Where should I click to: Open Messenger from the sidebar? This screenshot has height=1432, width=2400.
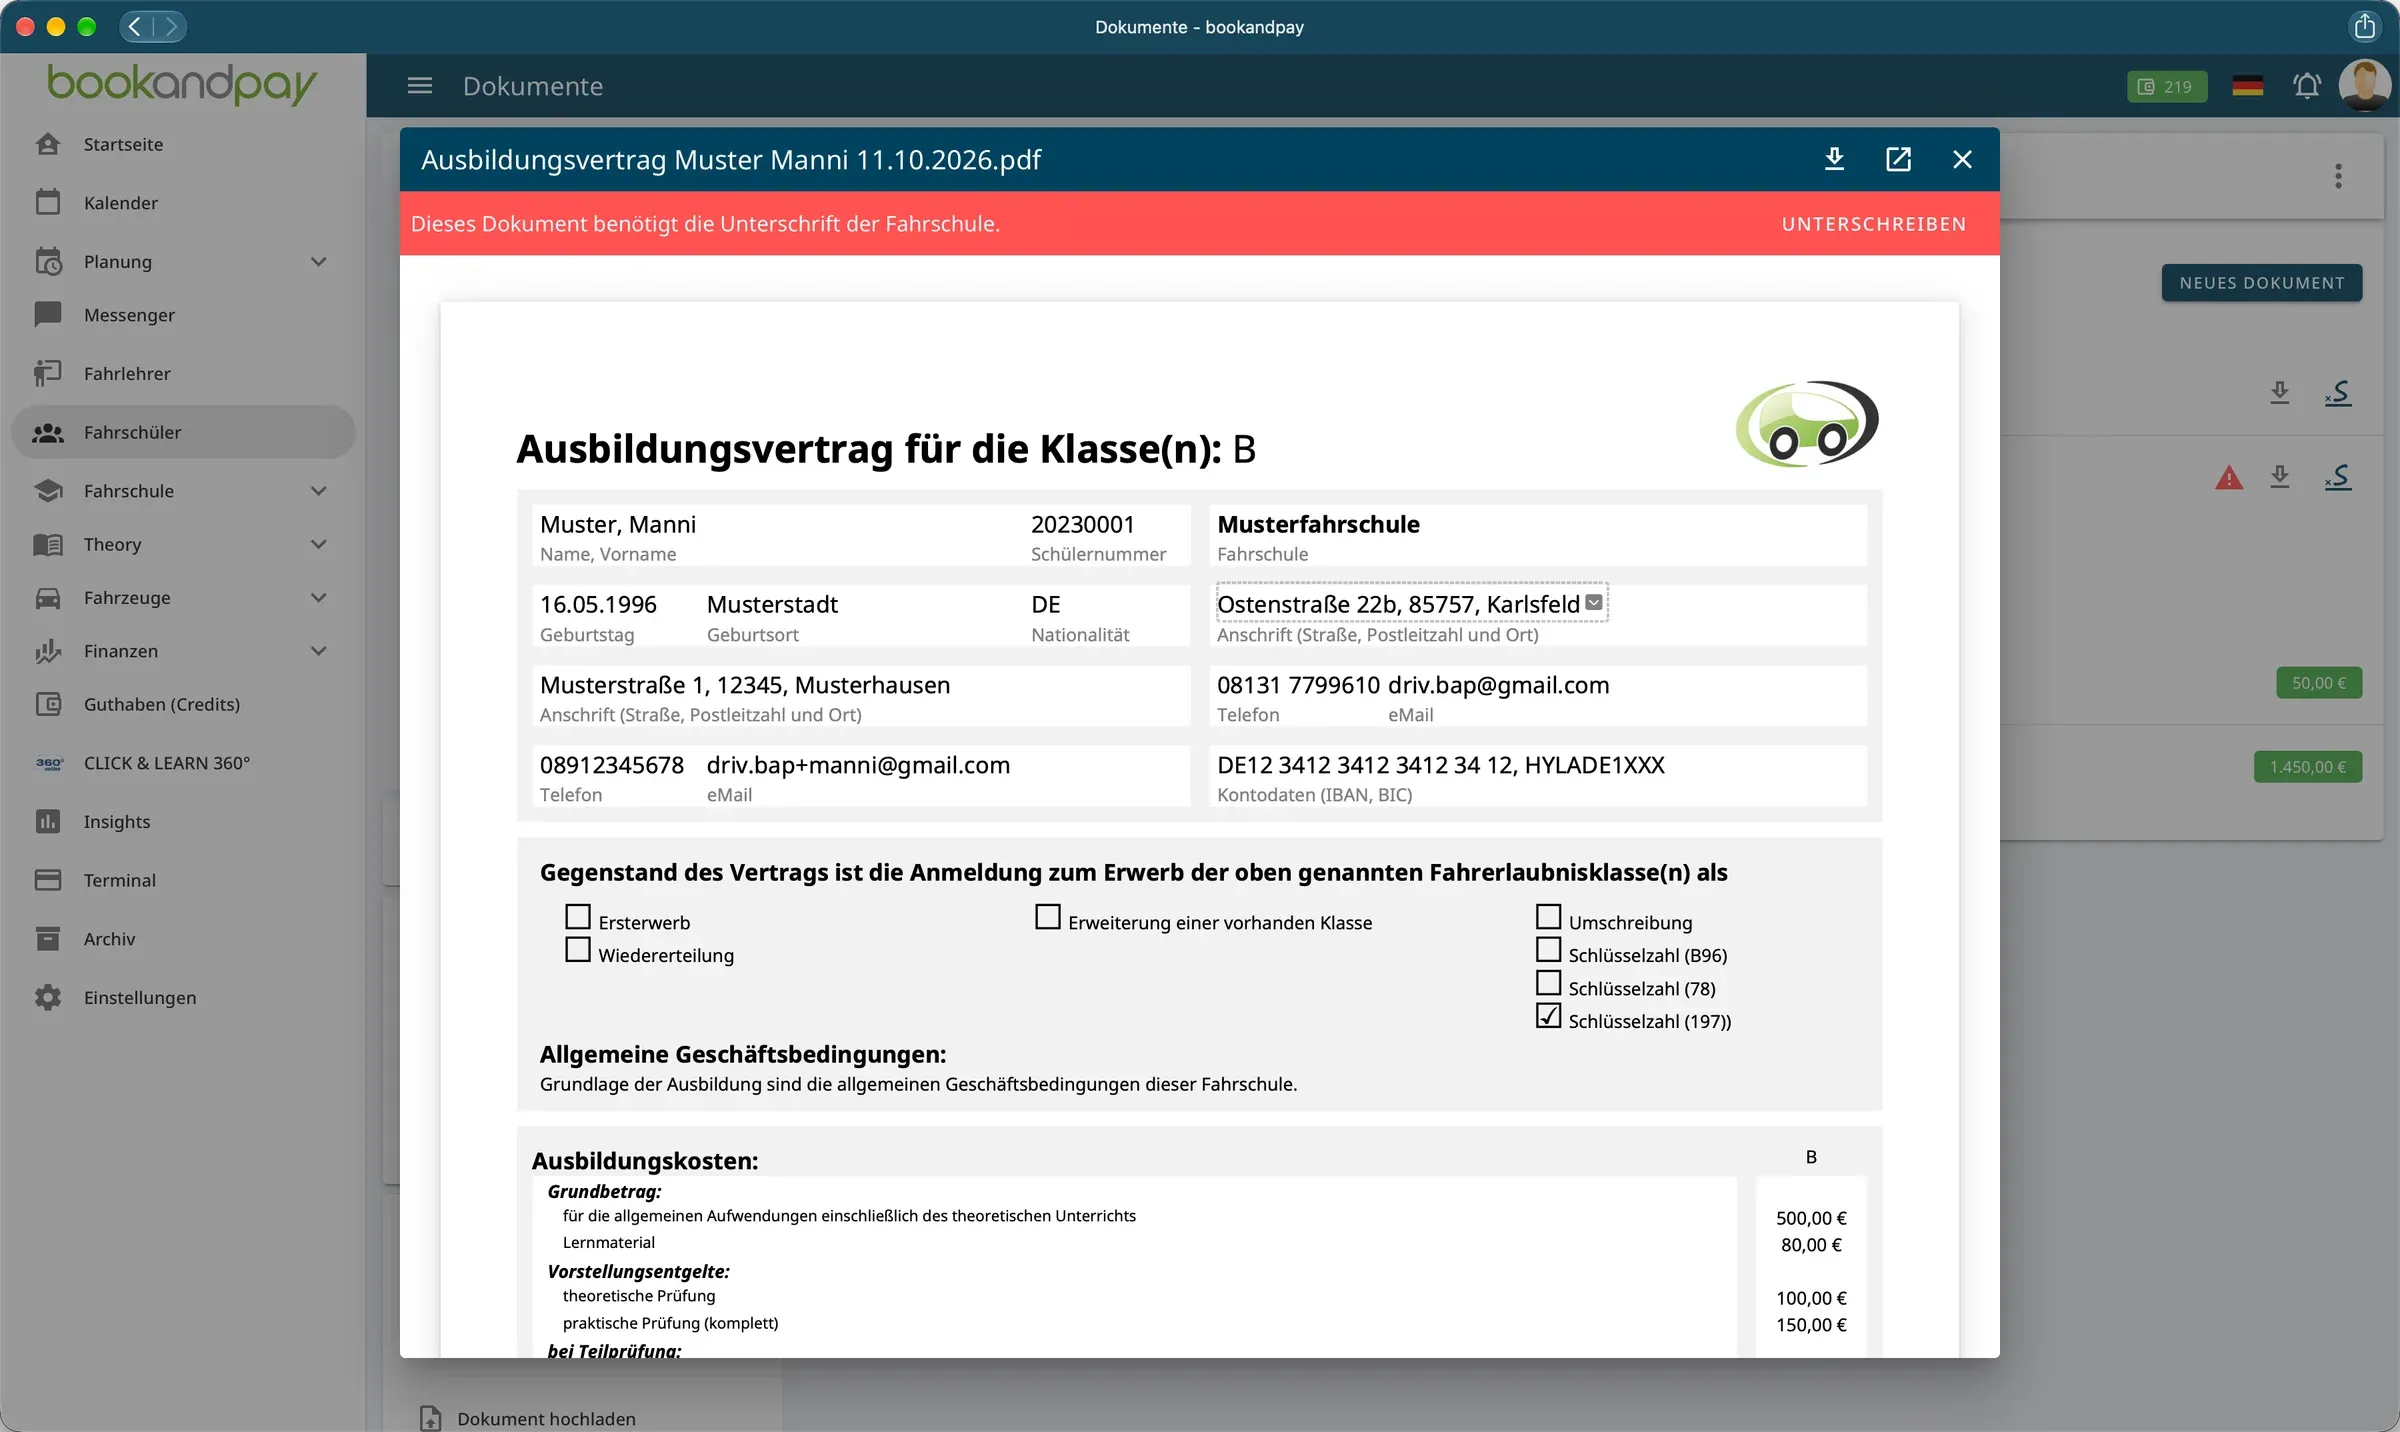[x=129, y=315]
